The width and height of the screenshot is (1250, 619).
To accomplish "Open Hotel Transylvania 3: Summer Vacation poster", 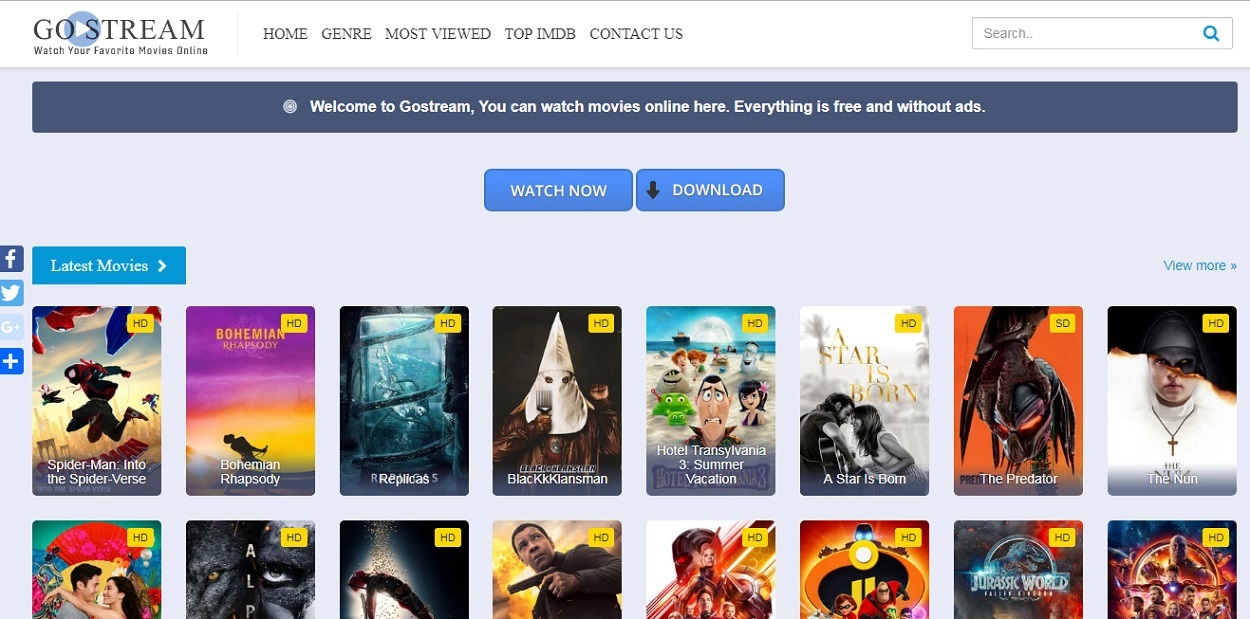I will [711, 401].
